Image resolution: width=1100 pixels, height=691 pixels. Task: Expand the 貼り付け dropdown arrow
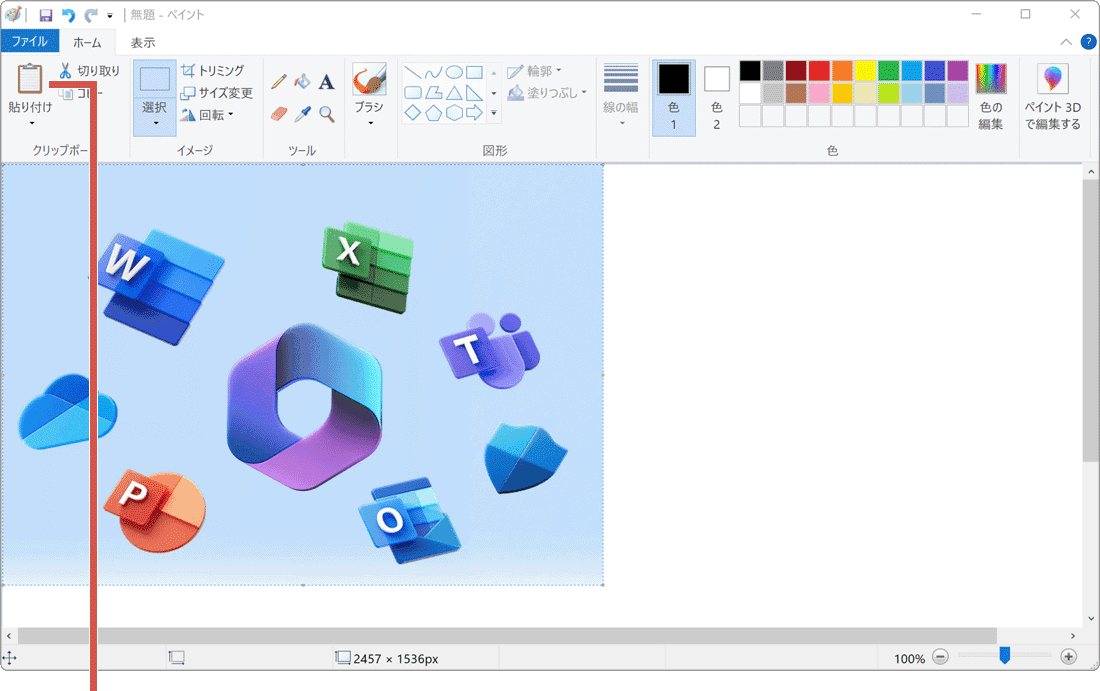32,123
